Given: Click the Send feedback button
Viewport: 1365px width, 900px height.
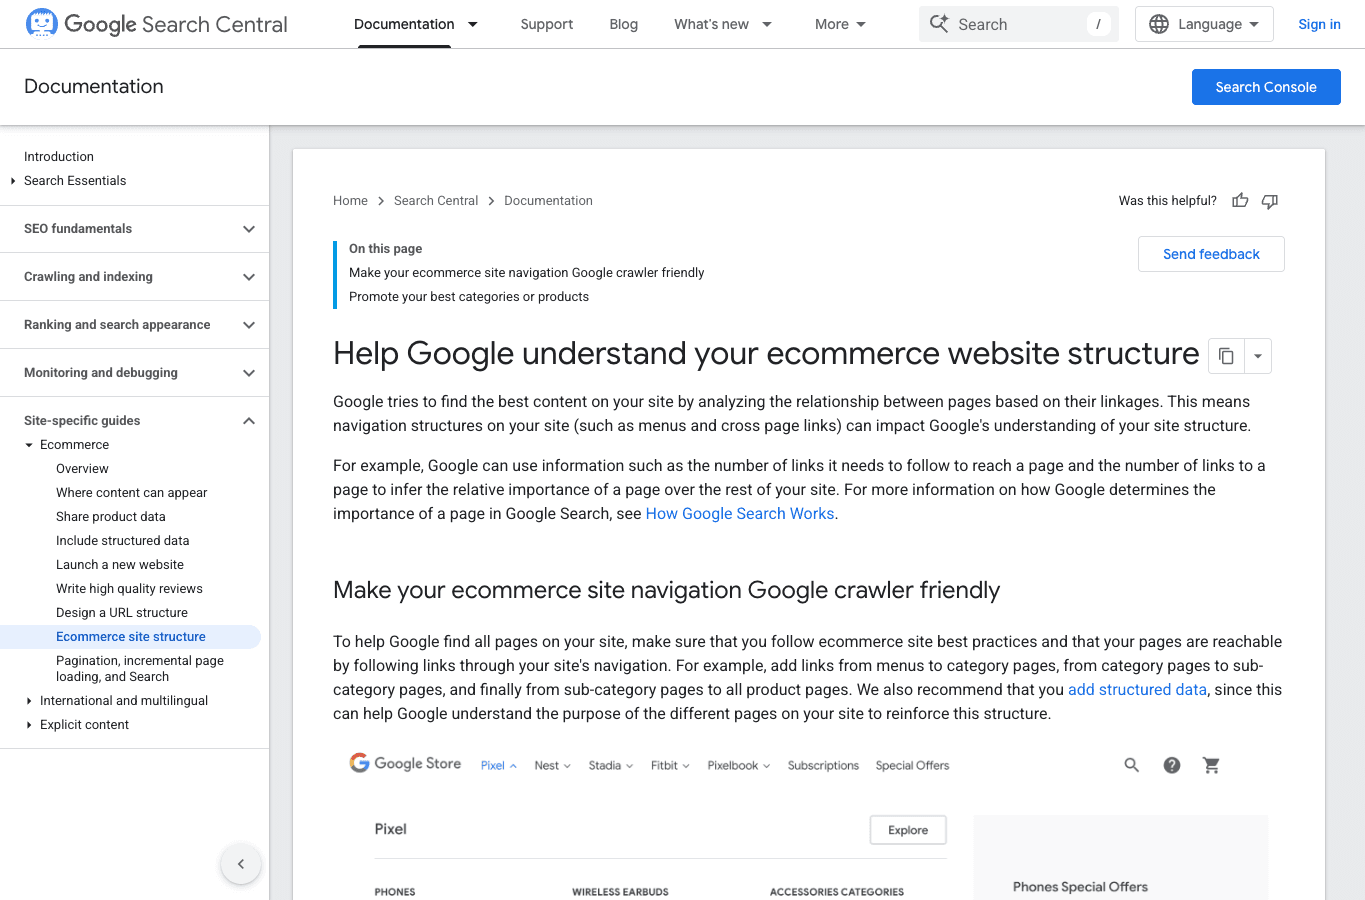Looking at the screenshot, I should (1211, 254).
